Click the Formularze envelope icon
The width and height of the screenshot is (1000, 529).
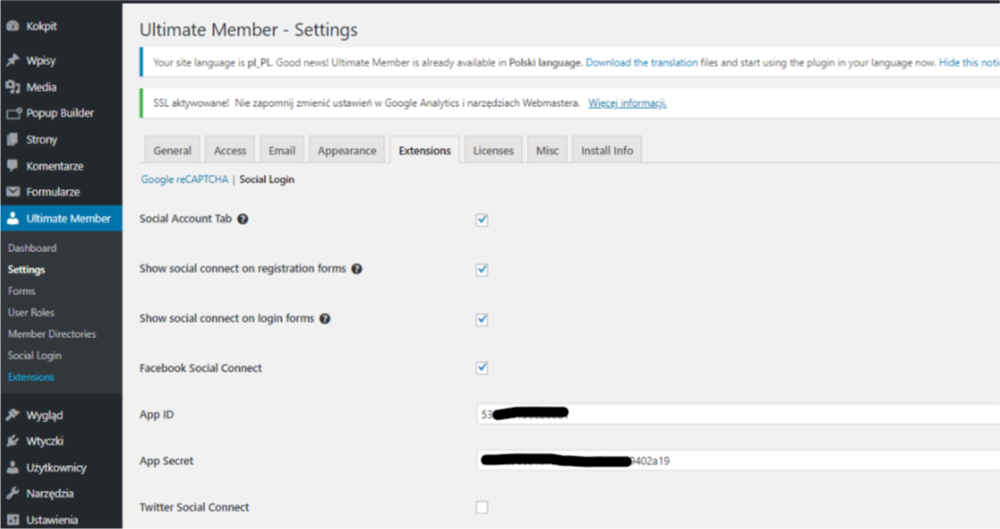tap(13, 192)
